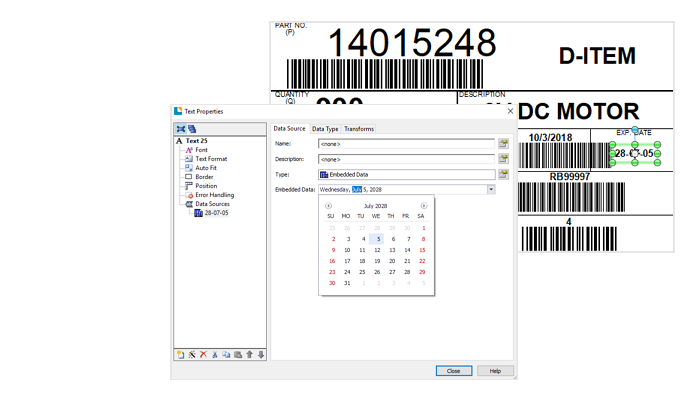
Task: Click the new data source icon
Action: pos(181,354)
